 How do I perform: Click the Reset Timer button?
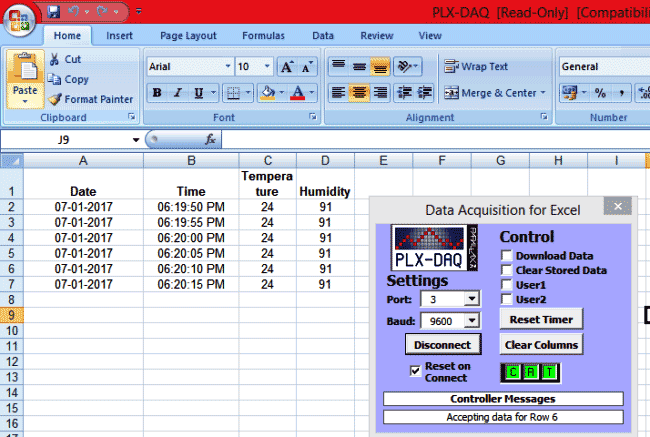click(x=541, y=319)
